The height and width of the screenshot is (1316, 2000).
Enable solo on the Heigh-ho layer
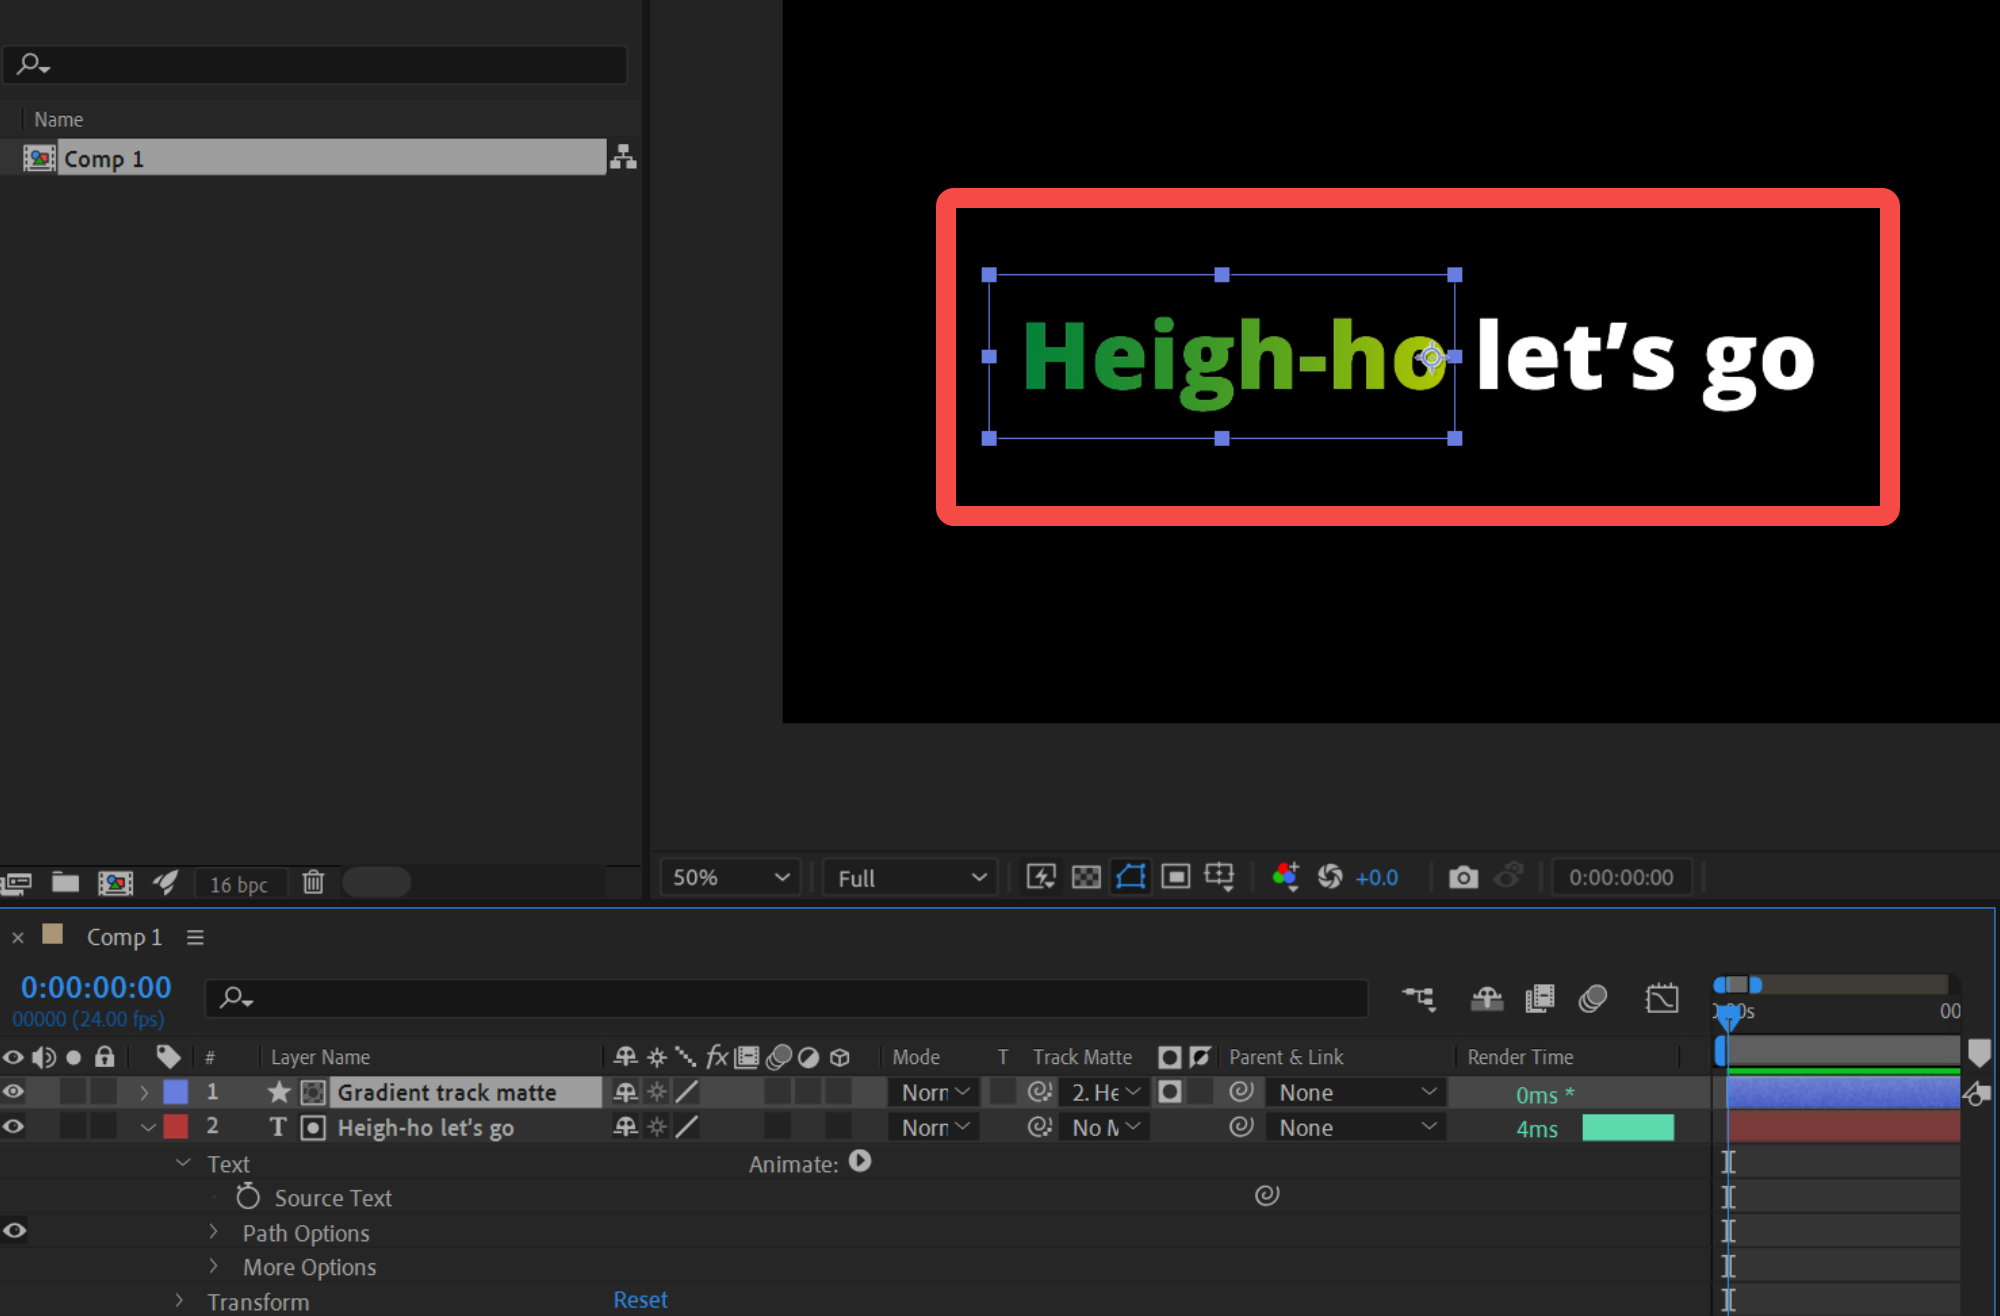pyautogui.click(x=74, y=1127)
